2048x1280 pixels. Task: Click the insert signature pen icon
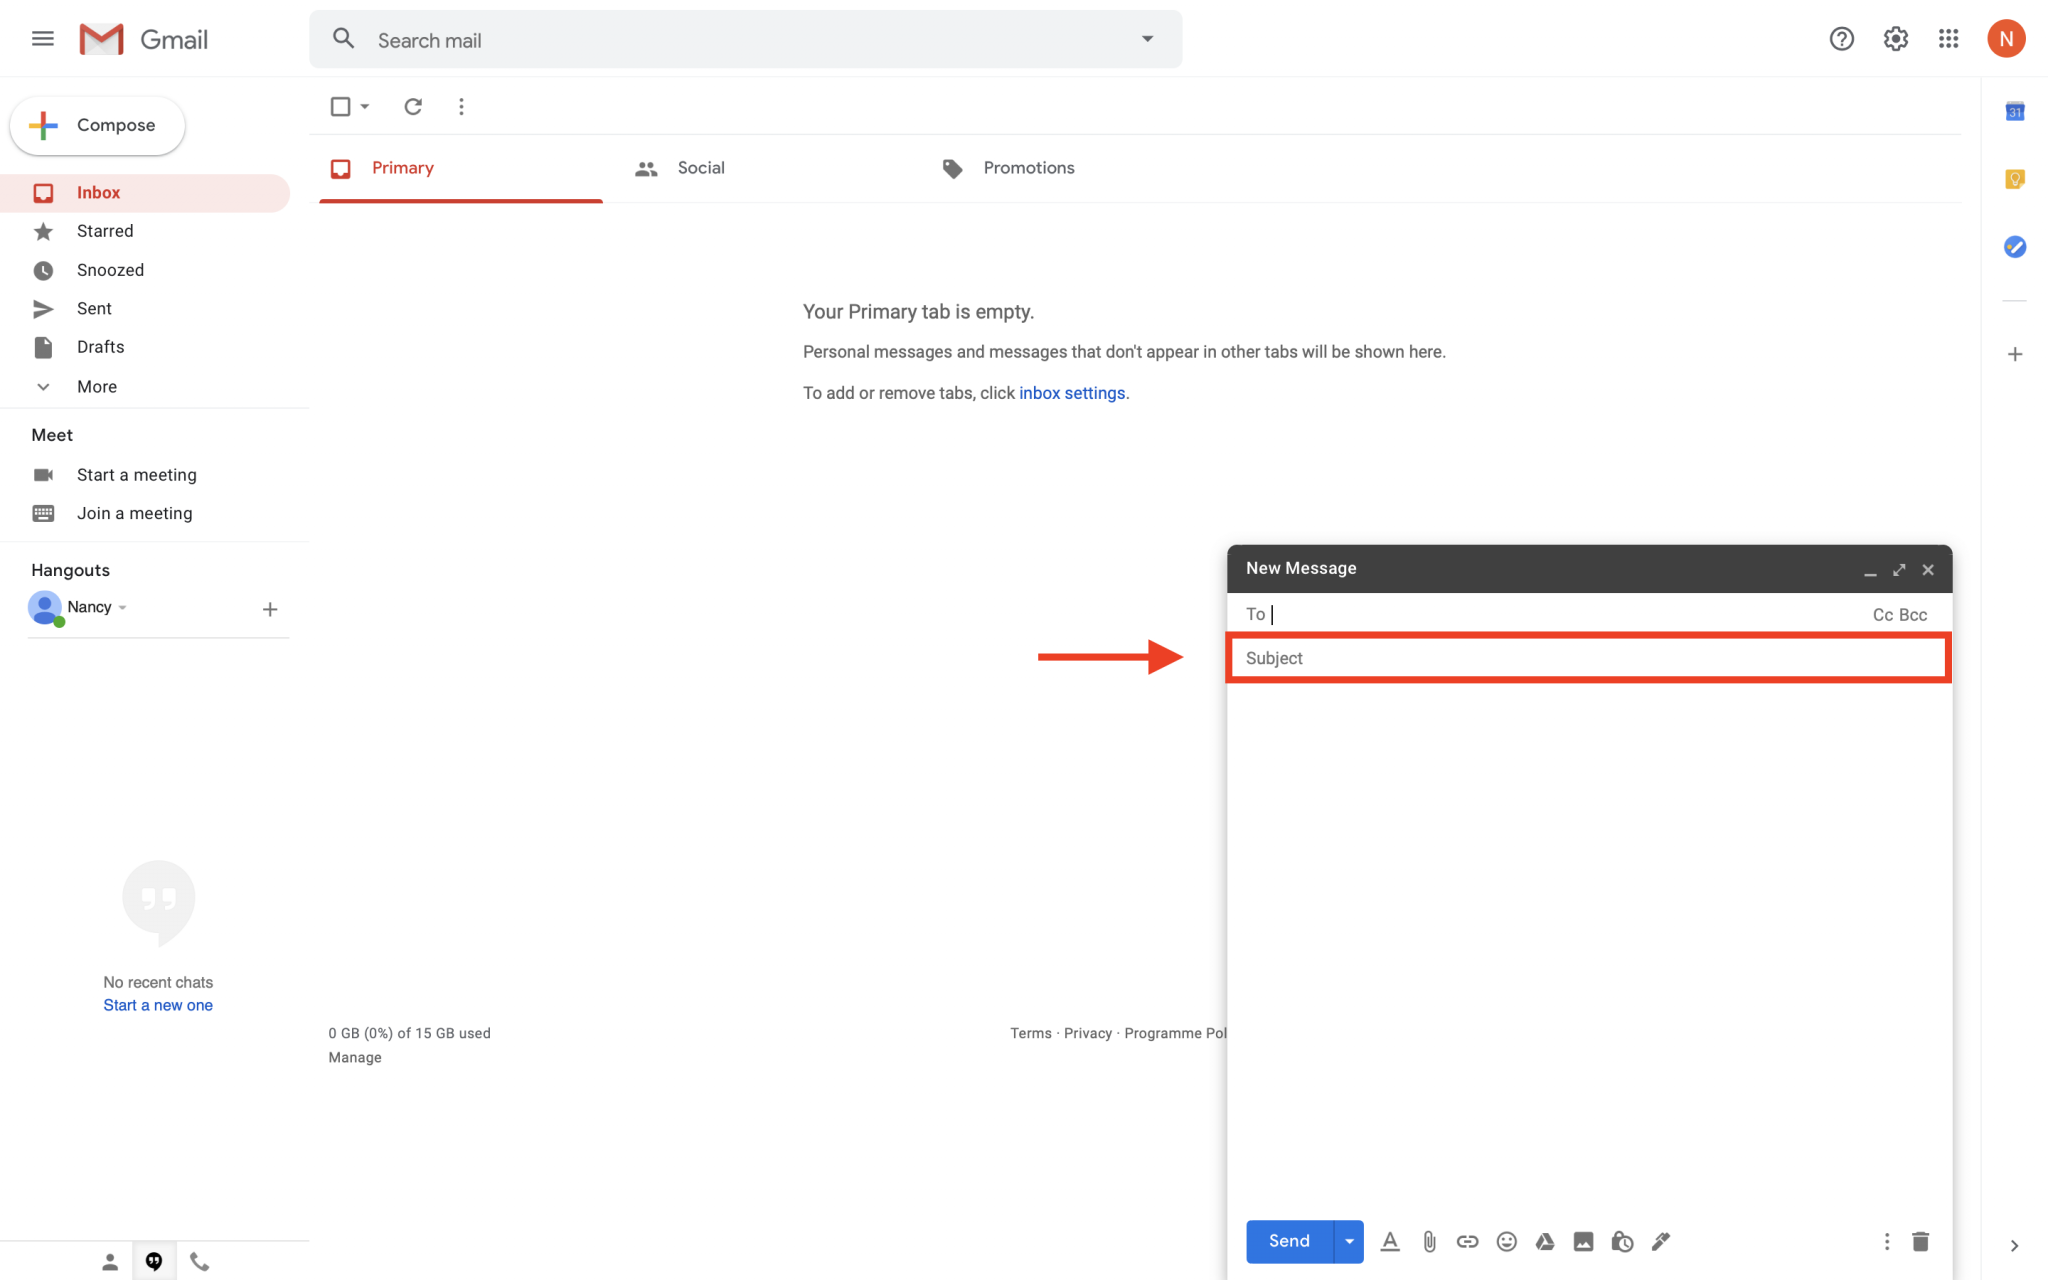coord(1661,1241)
